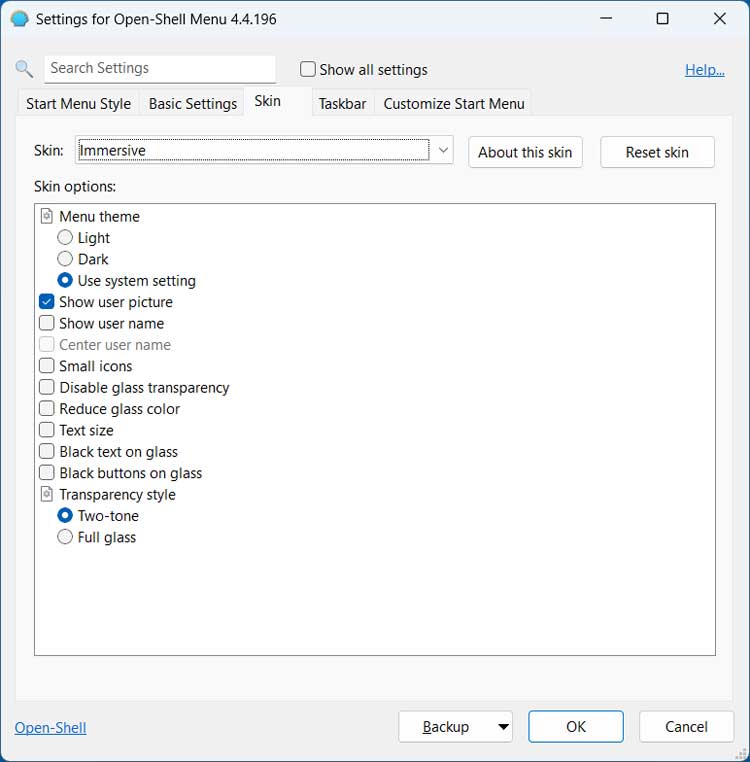Check Black buttons on glass
This screenshot has width=750, height=762.
[x=47, y=473]
